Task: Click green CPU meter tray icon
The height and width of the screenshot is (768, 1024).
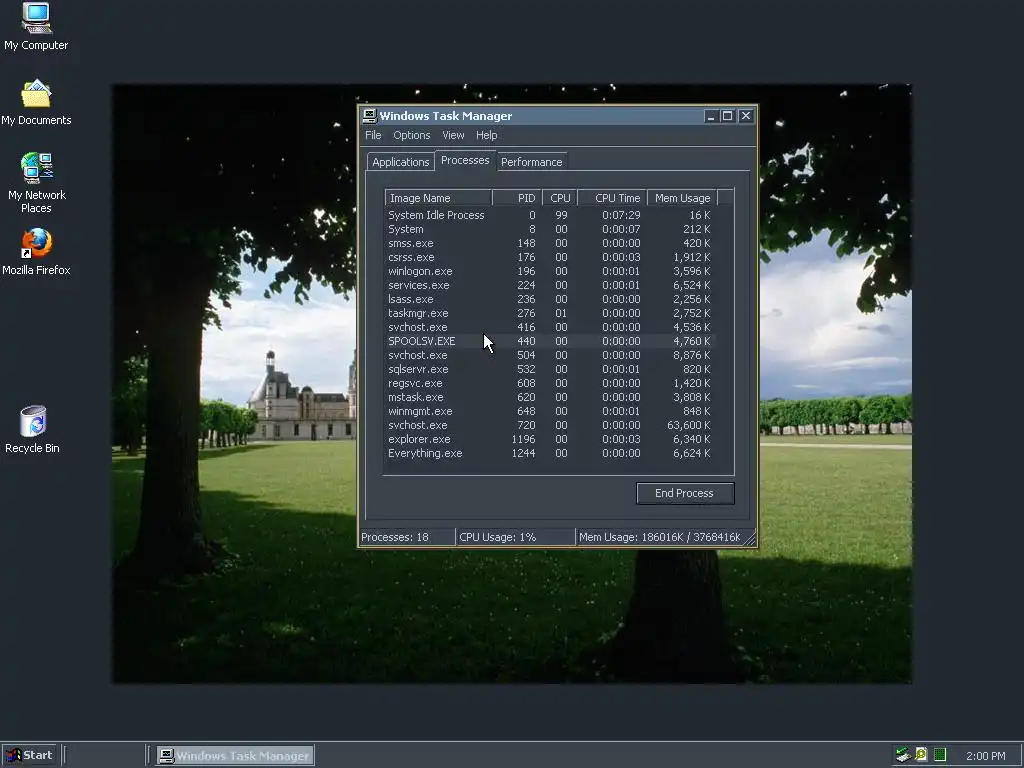Action: (940, 755)
